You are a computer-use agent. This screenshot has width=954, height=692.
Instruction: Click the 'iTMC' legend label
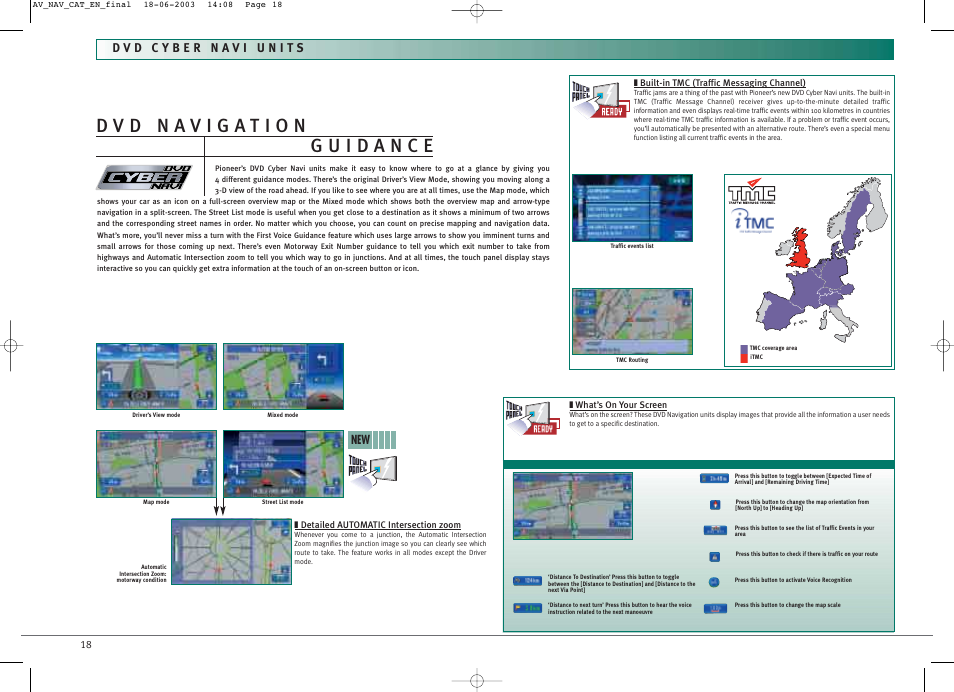pos(756,357)
